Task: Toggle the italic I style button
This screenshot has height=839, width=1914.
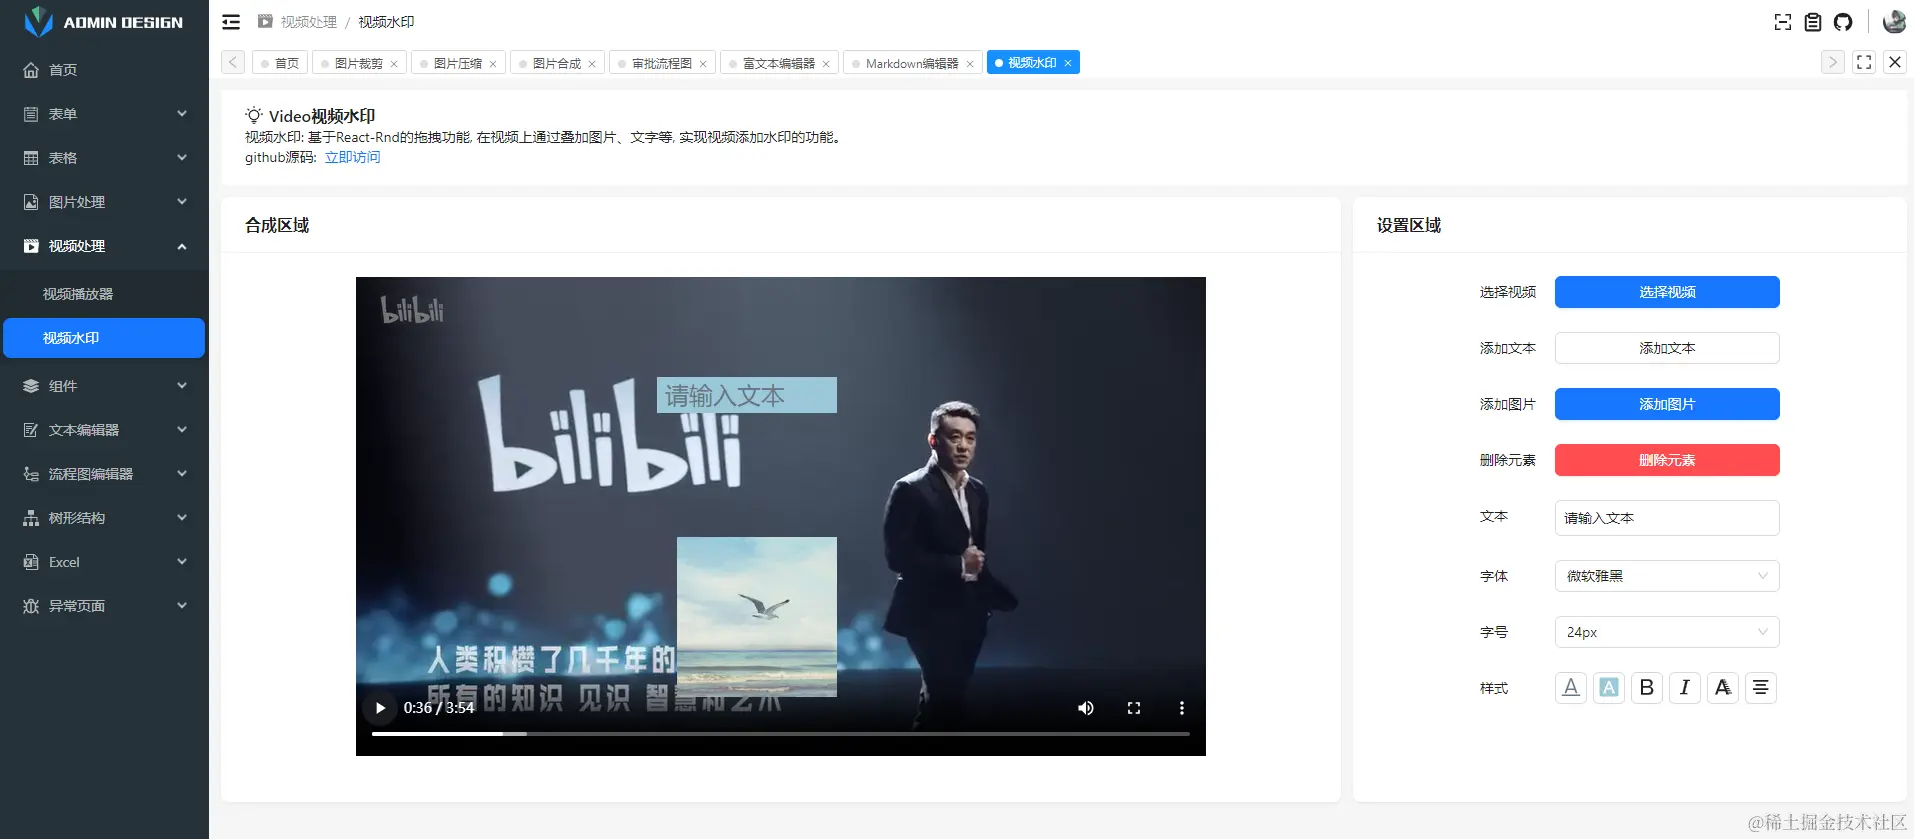Action: click(1685, 688)
